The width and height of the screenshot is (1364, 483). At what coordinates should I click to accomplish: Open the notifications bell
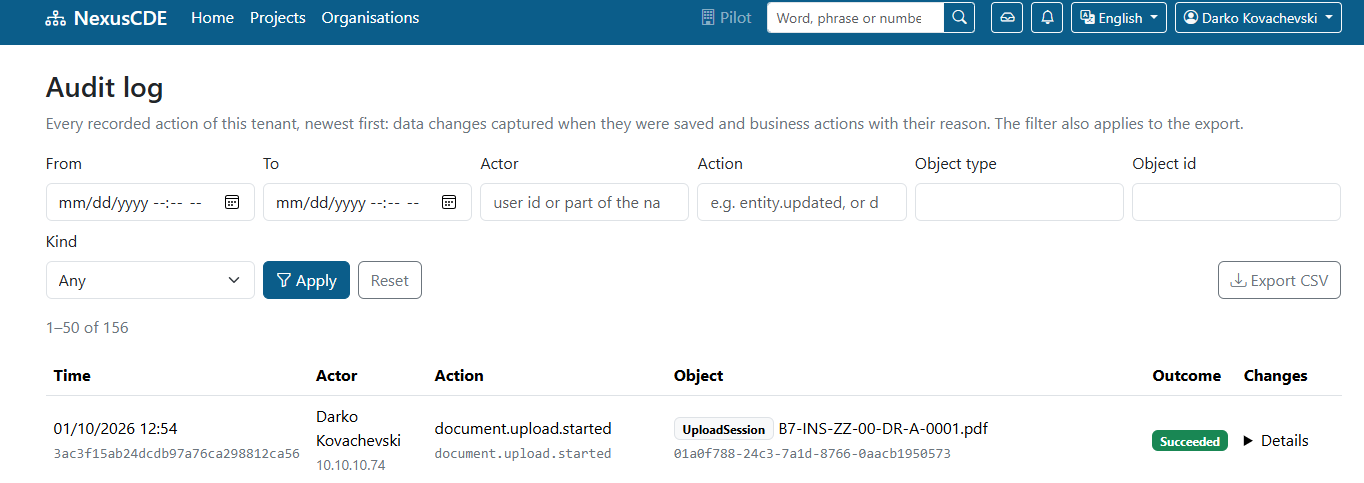pos(1047,18)
